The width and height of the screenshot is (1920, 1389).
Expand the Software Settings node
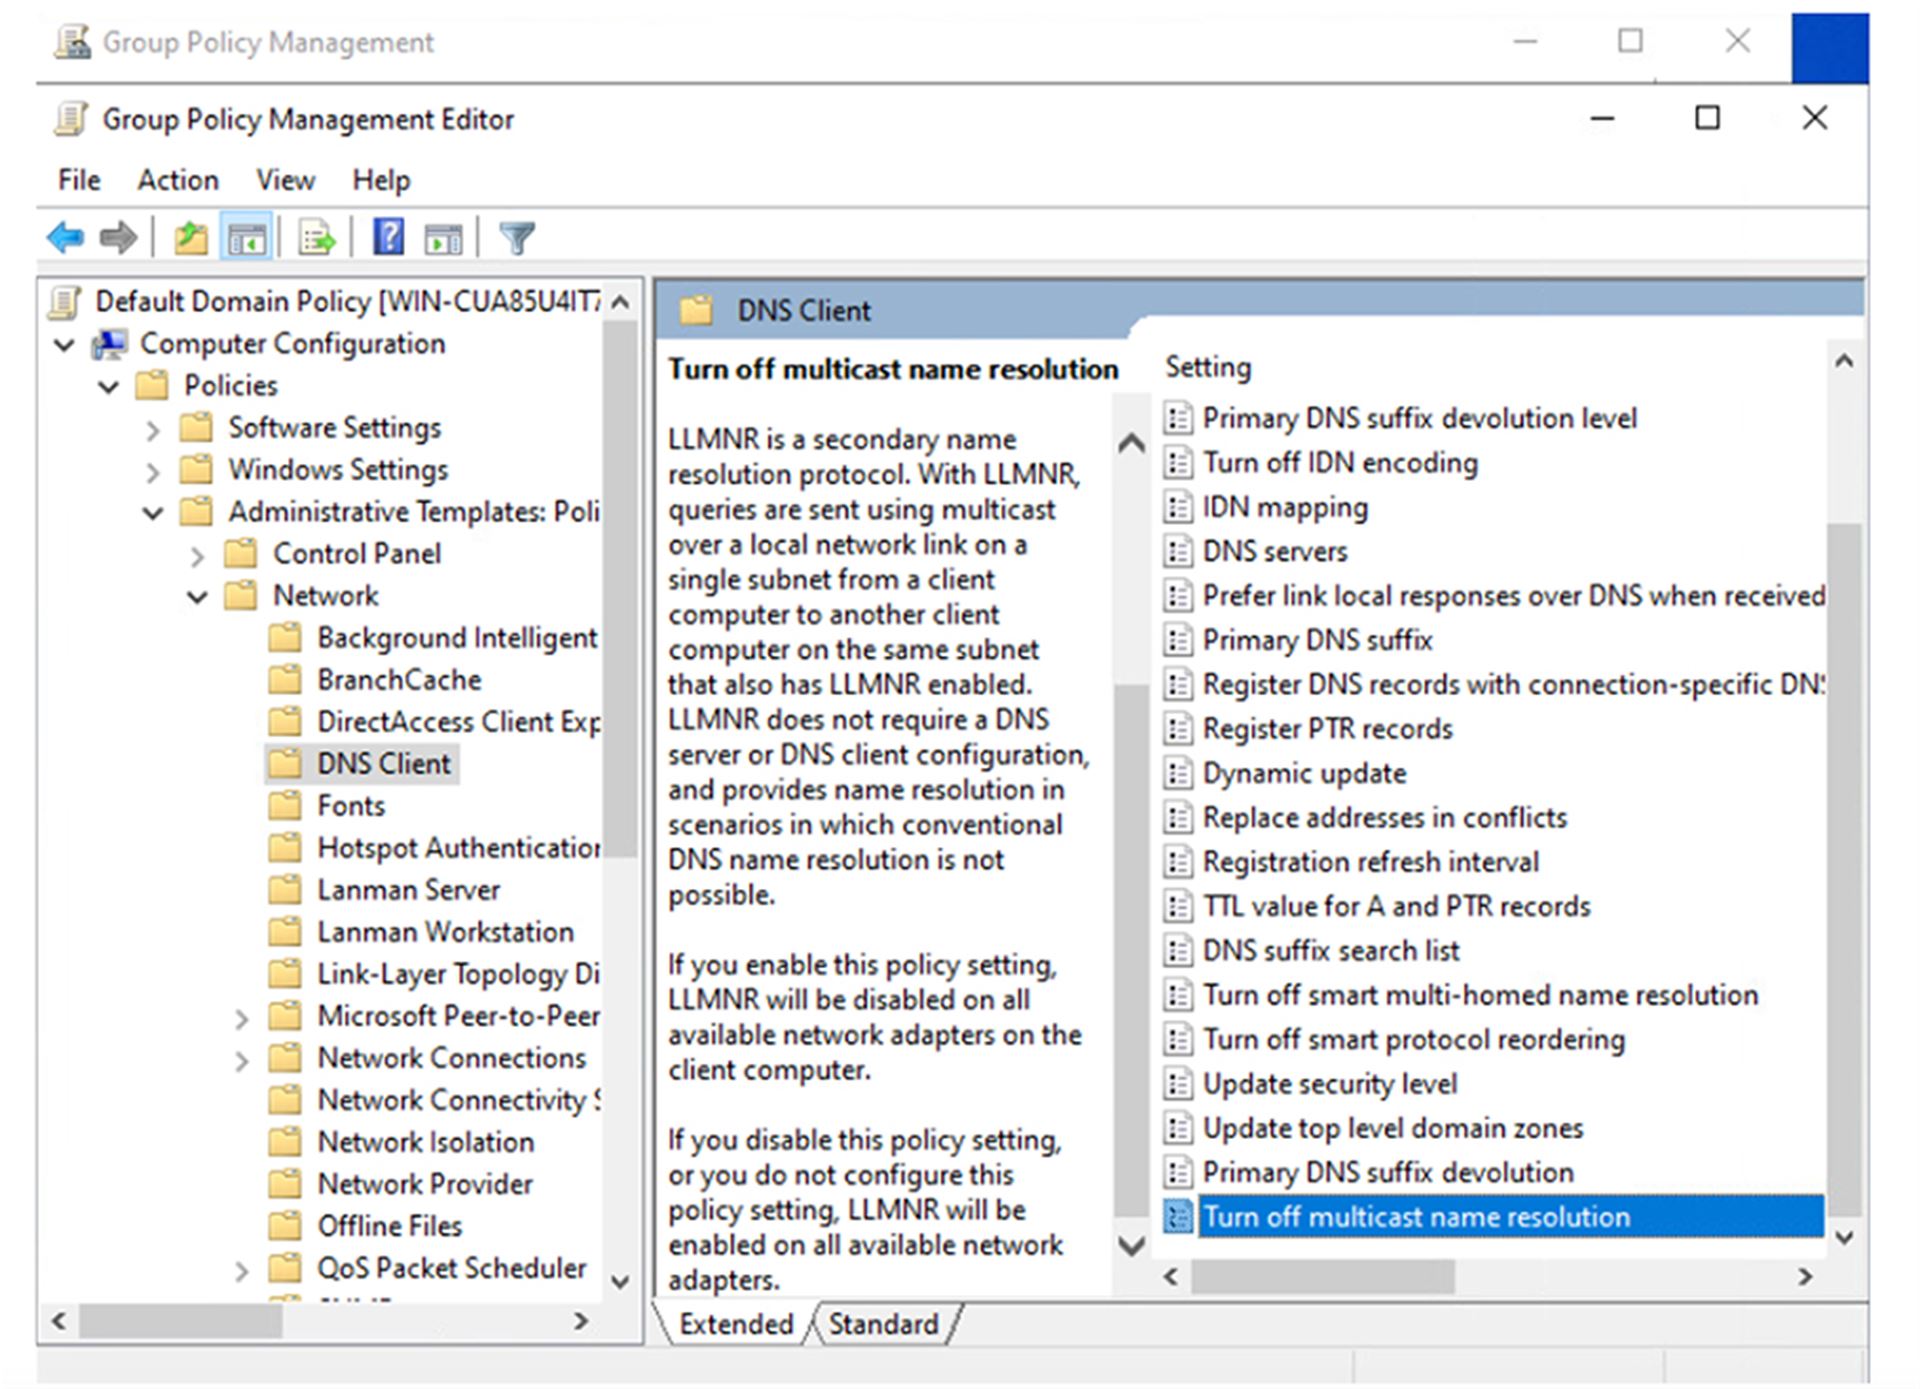coord(152,430)
